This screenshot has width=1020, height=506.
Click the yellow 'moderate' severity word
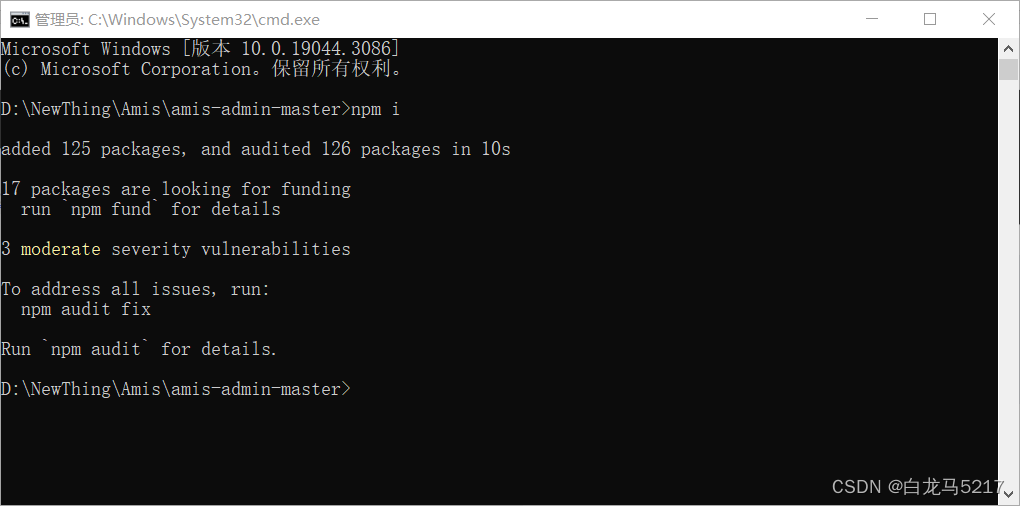60,249
